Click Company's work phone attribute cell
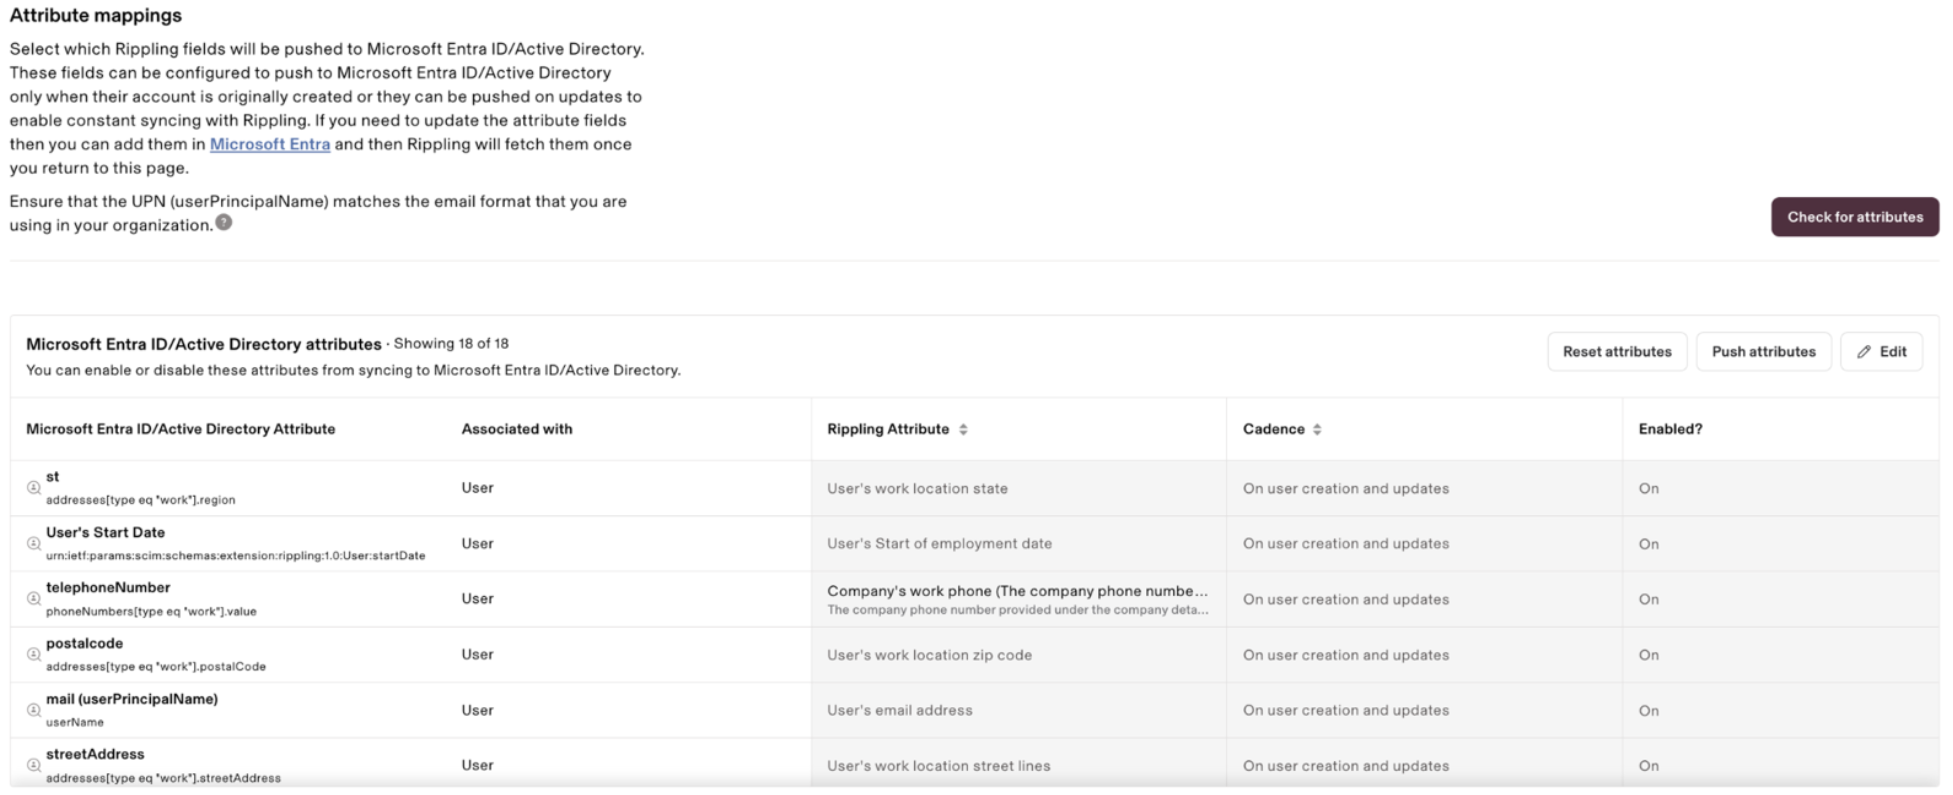 (1017, 599)
